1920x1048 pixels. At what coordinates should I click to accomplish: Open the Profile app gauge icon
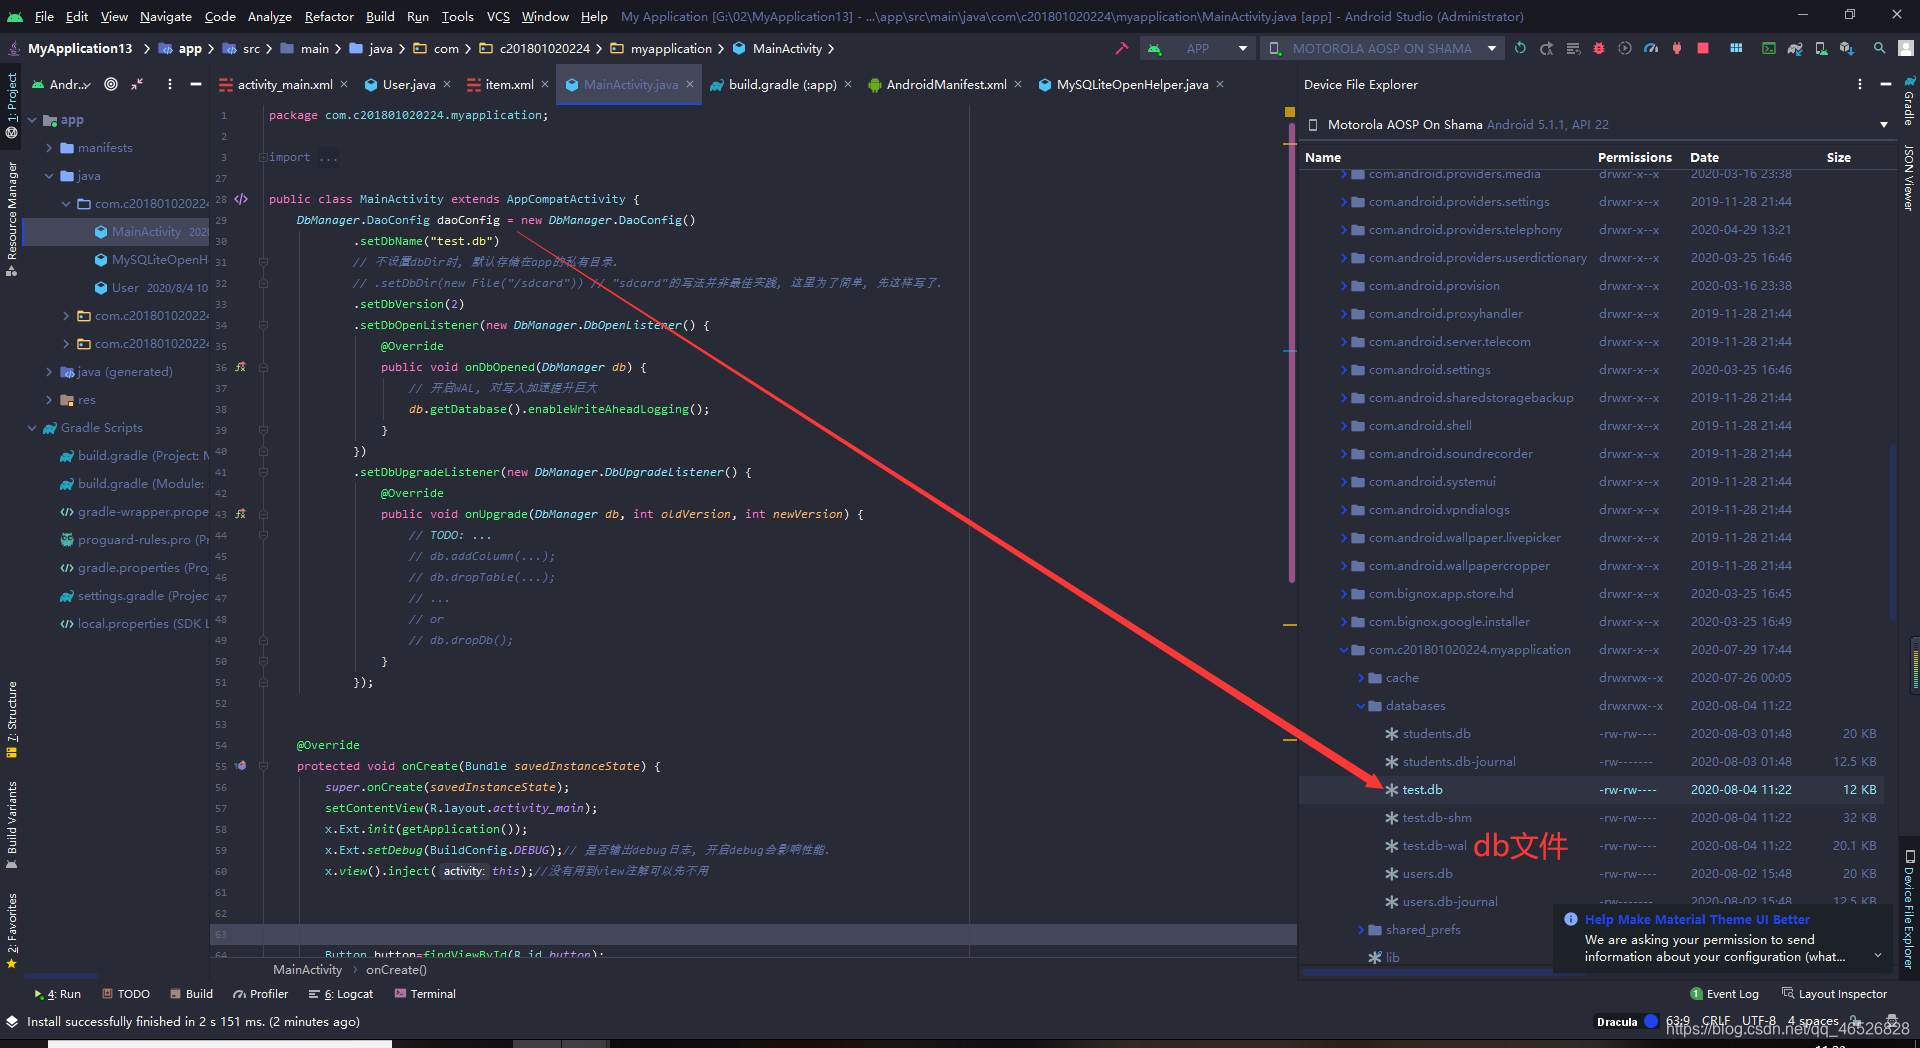[x=1651, y=48]
